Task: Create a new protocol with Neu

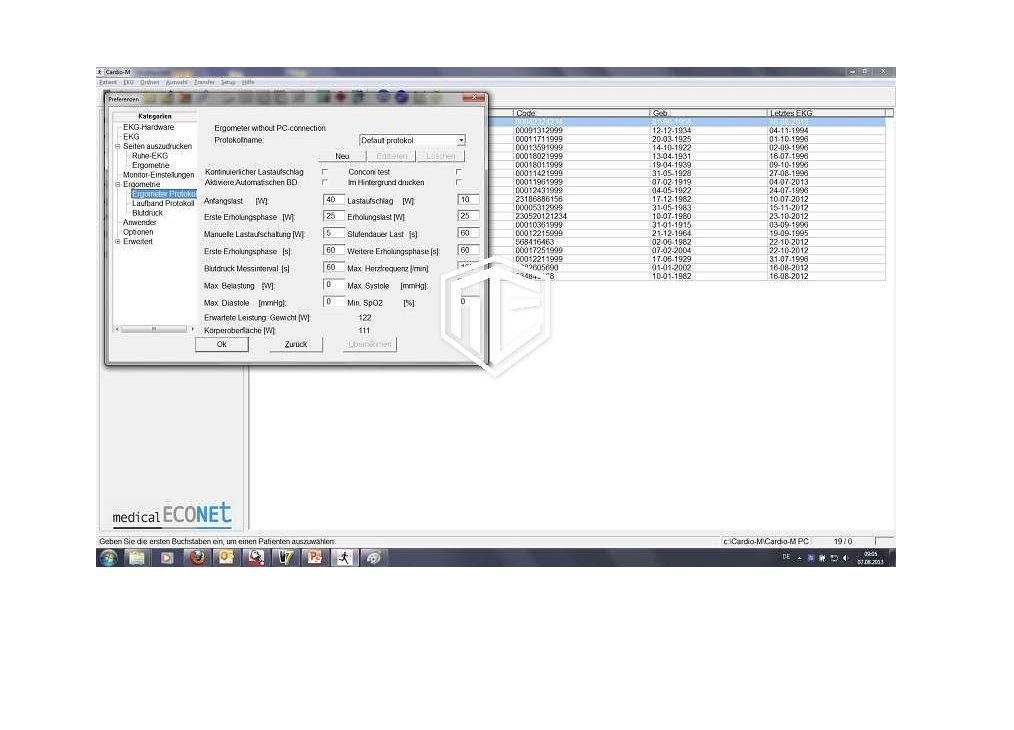Action: click(342, 156)
